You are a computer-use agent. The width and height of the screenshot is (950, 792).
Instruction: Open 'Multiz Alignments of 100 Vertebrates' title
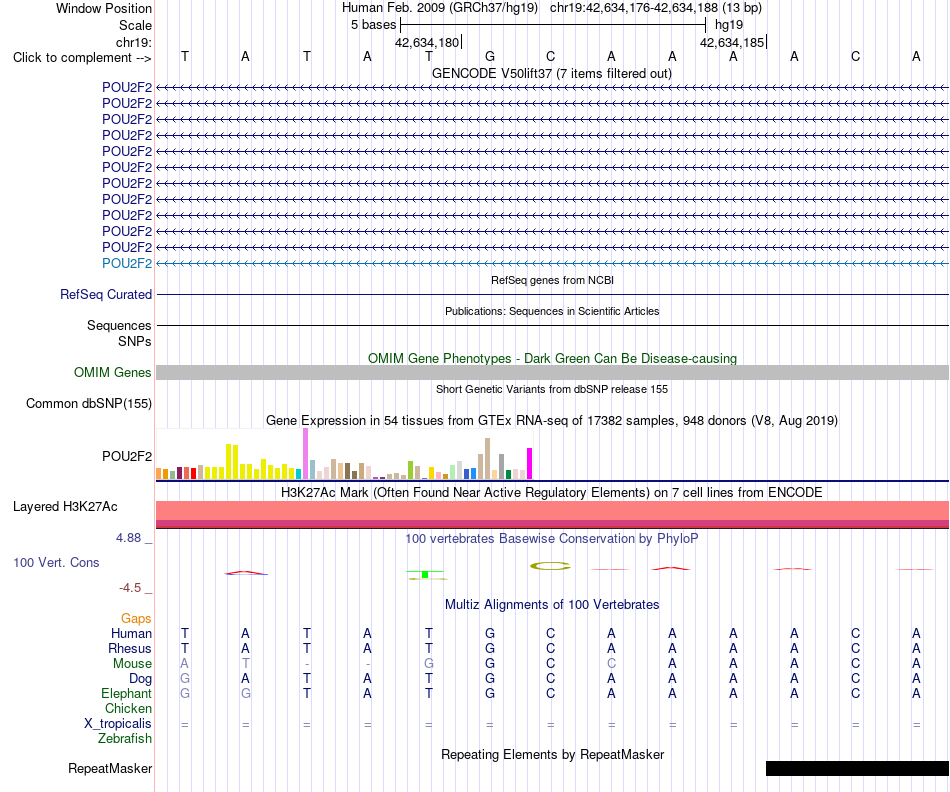click(x=552, y=604)
